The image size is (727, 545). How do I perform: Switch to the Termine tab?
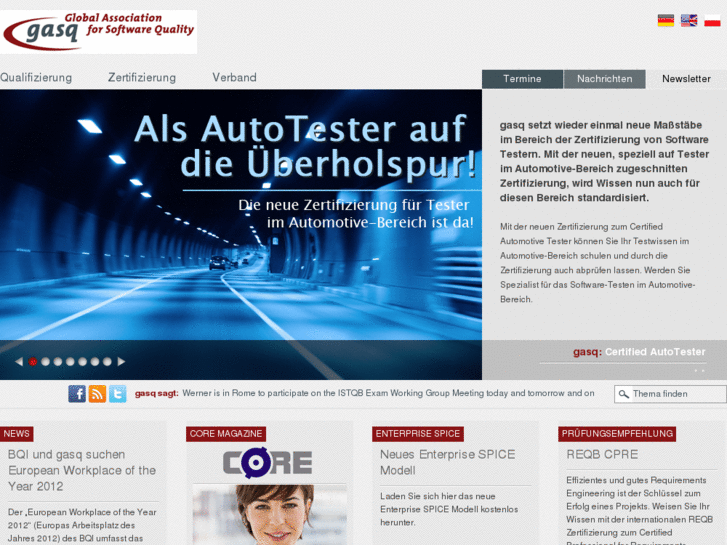click(x=523, y=79)
